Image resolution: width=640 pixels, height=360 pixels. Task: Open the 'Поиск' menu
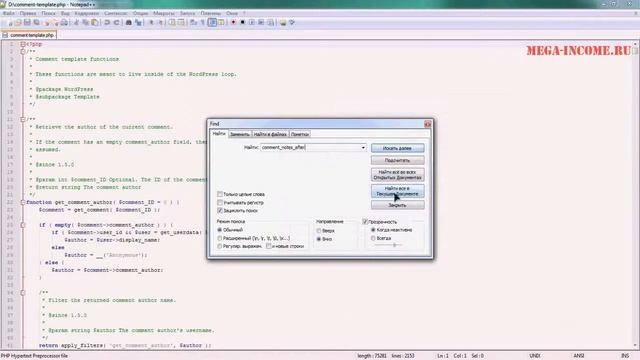tap(48, 13)
